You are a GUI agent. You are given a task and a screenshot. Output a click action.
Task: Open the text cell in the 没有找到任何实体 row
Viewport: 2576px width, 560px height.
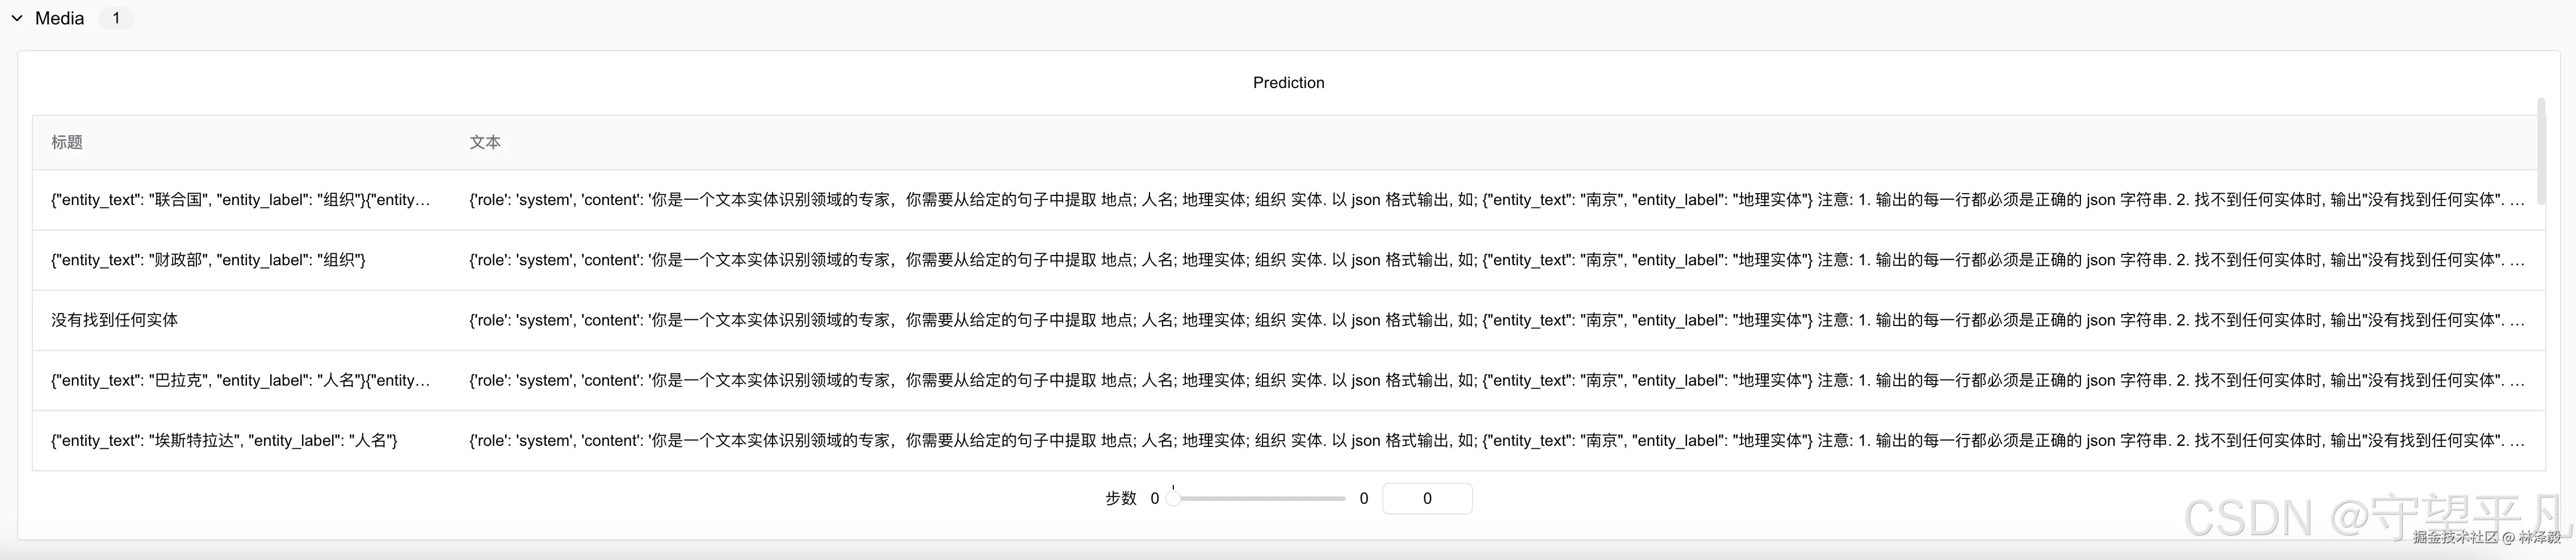click(1496, 320)
